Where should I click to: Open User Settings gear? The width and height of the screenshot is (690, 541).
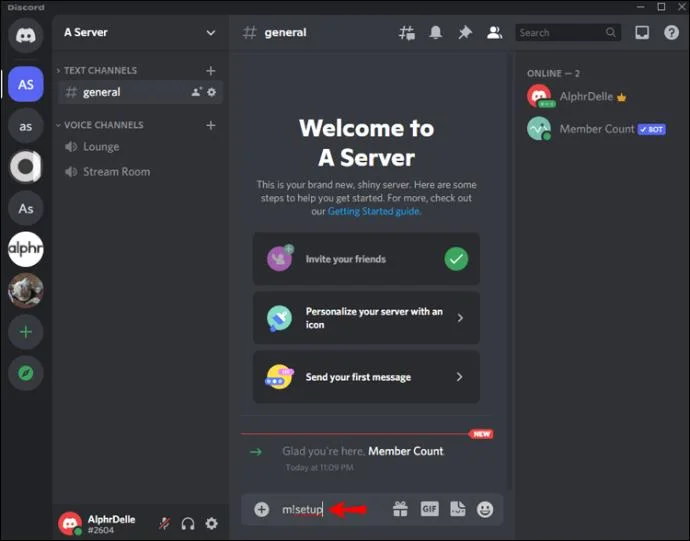click(x=212, y=523)
